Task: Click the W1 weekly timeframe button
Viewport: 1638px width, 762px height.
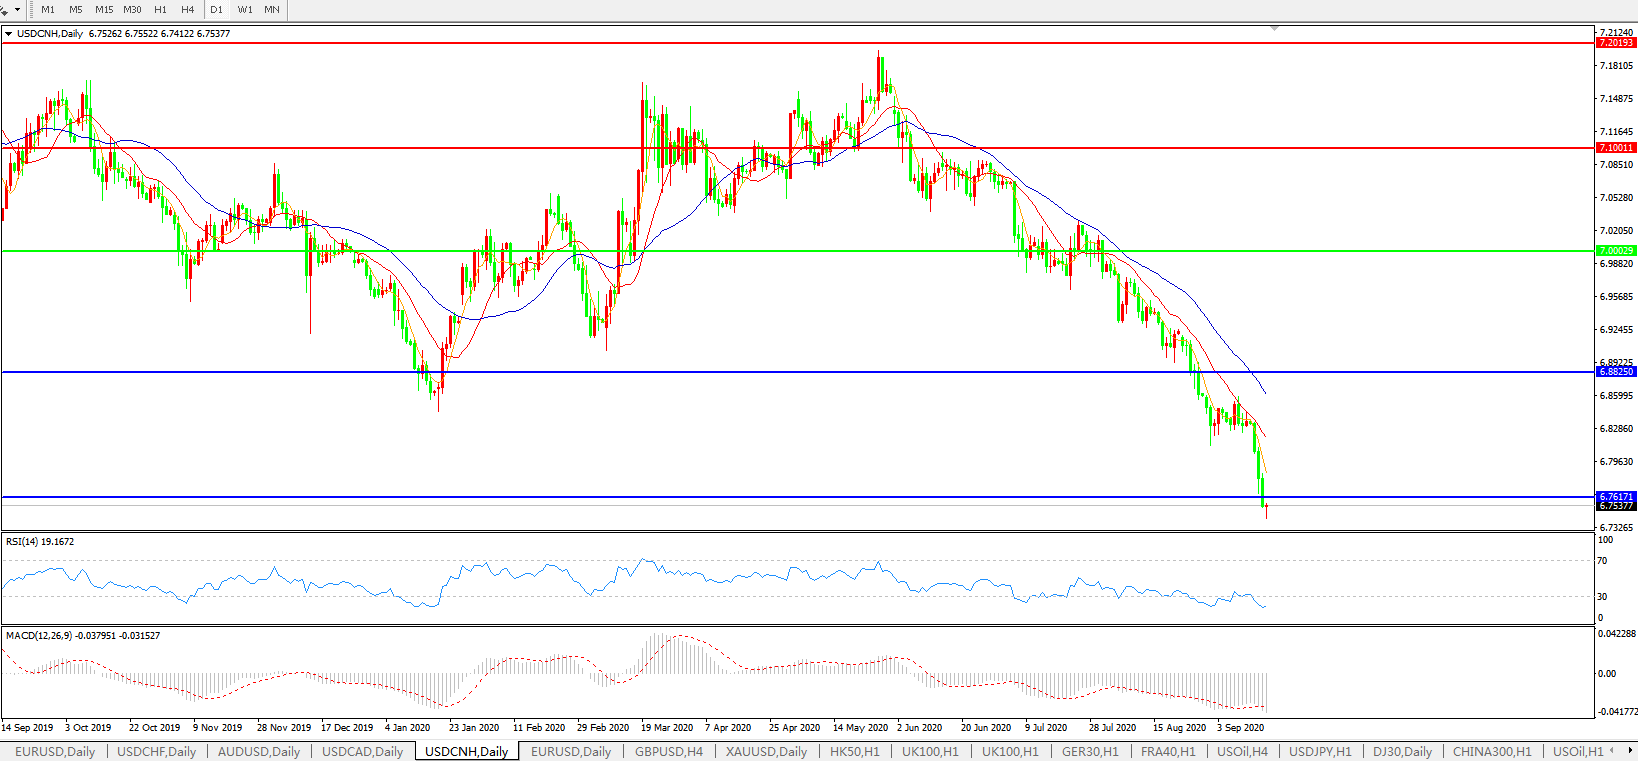Action: [245, 10]
